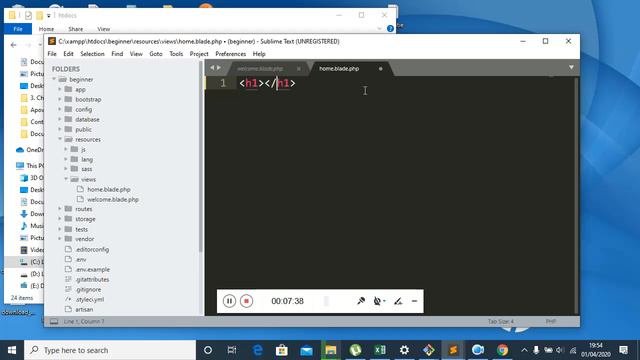Open Microsoft Edge from taskbar
640x360 pixels.
258,350
